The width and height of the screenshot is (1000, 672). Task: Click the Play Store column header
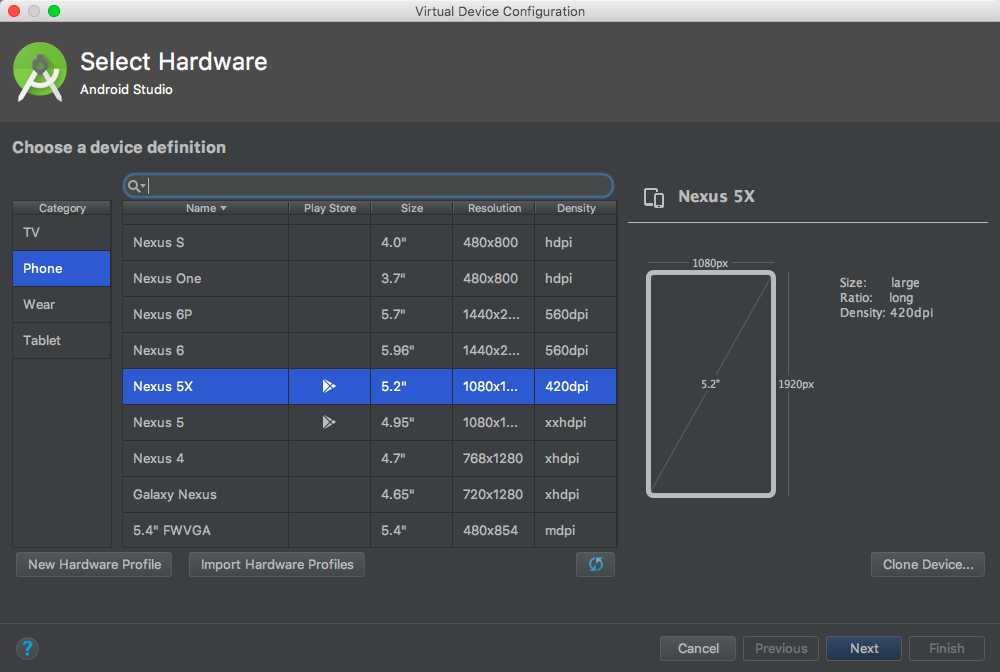click(330, 208)
